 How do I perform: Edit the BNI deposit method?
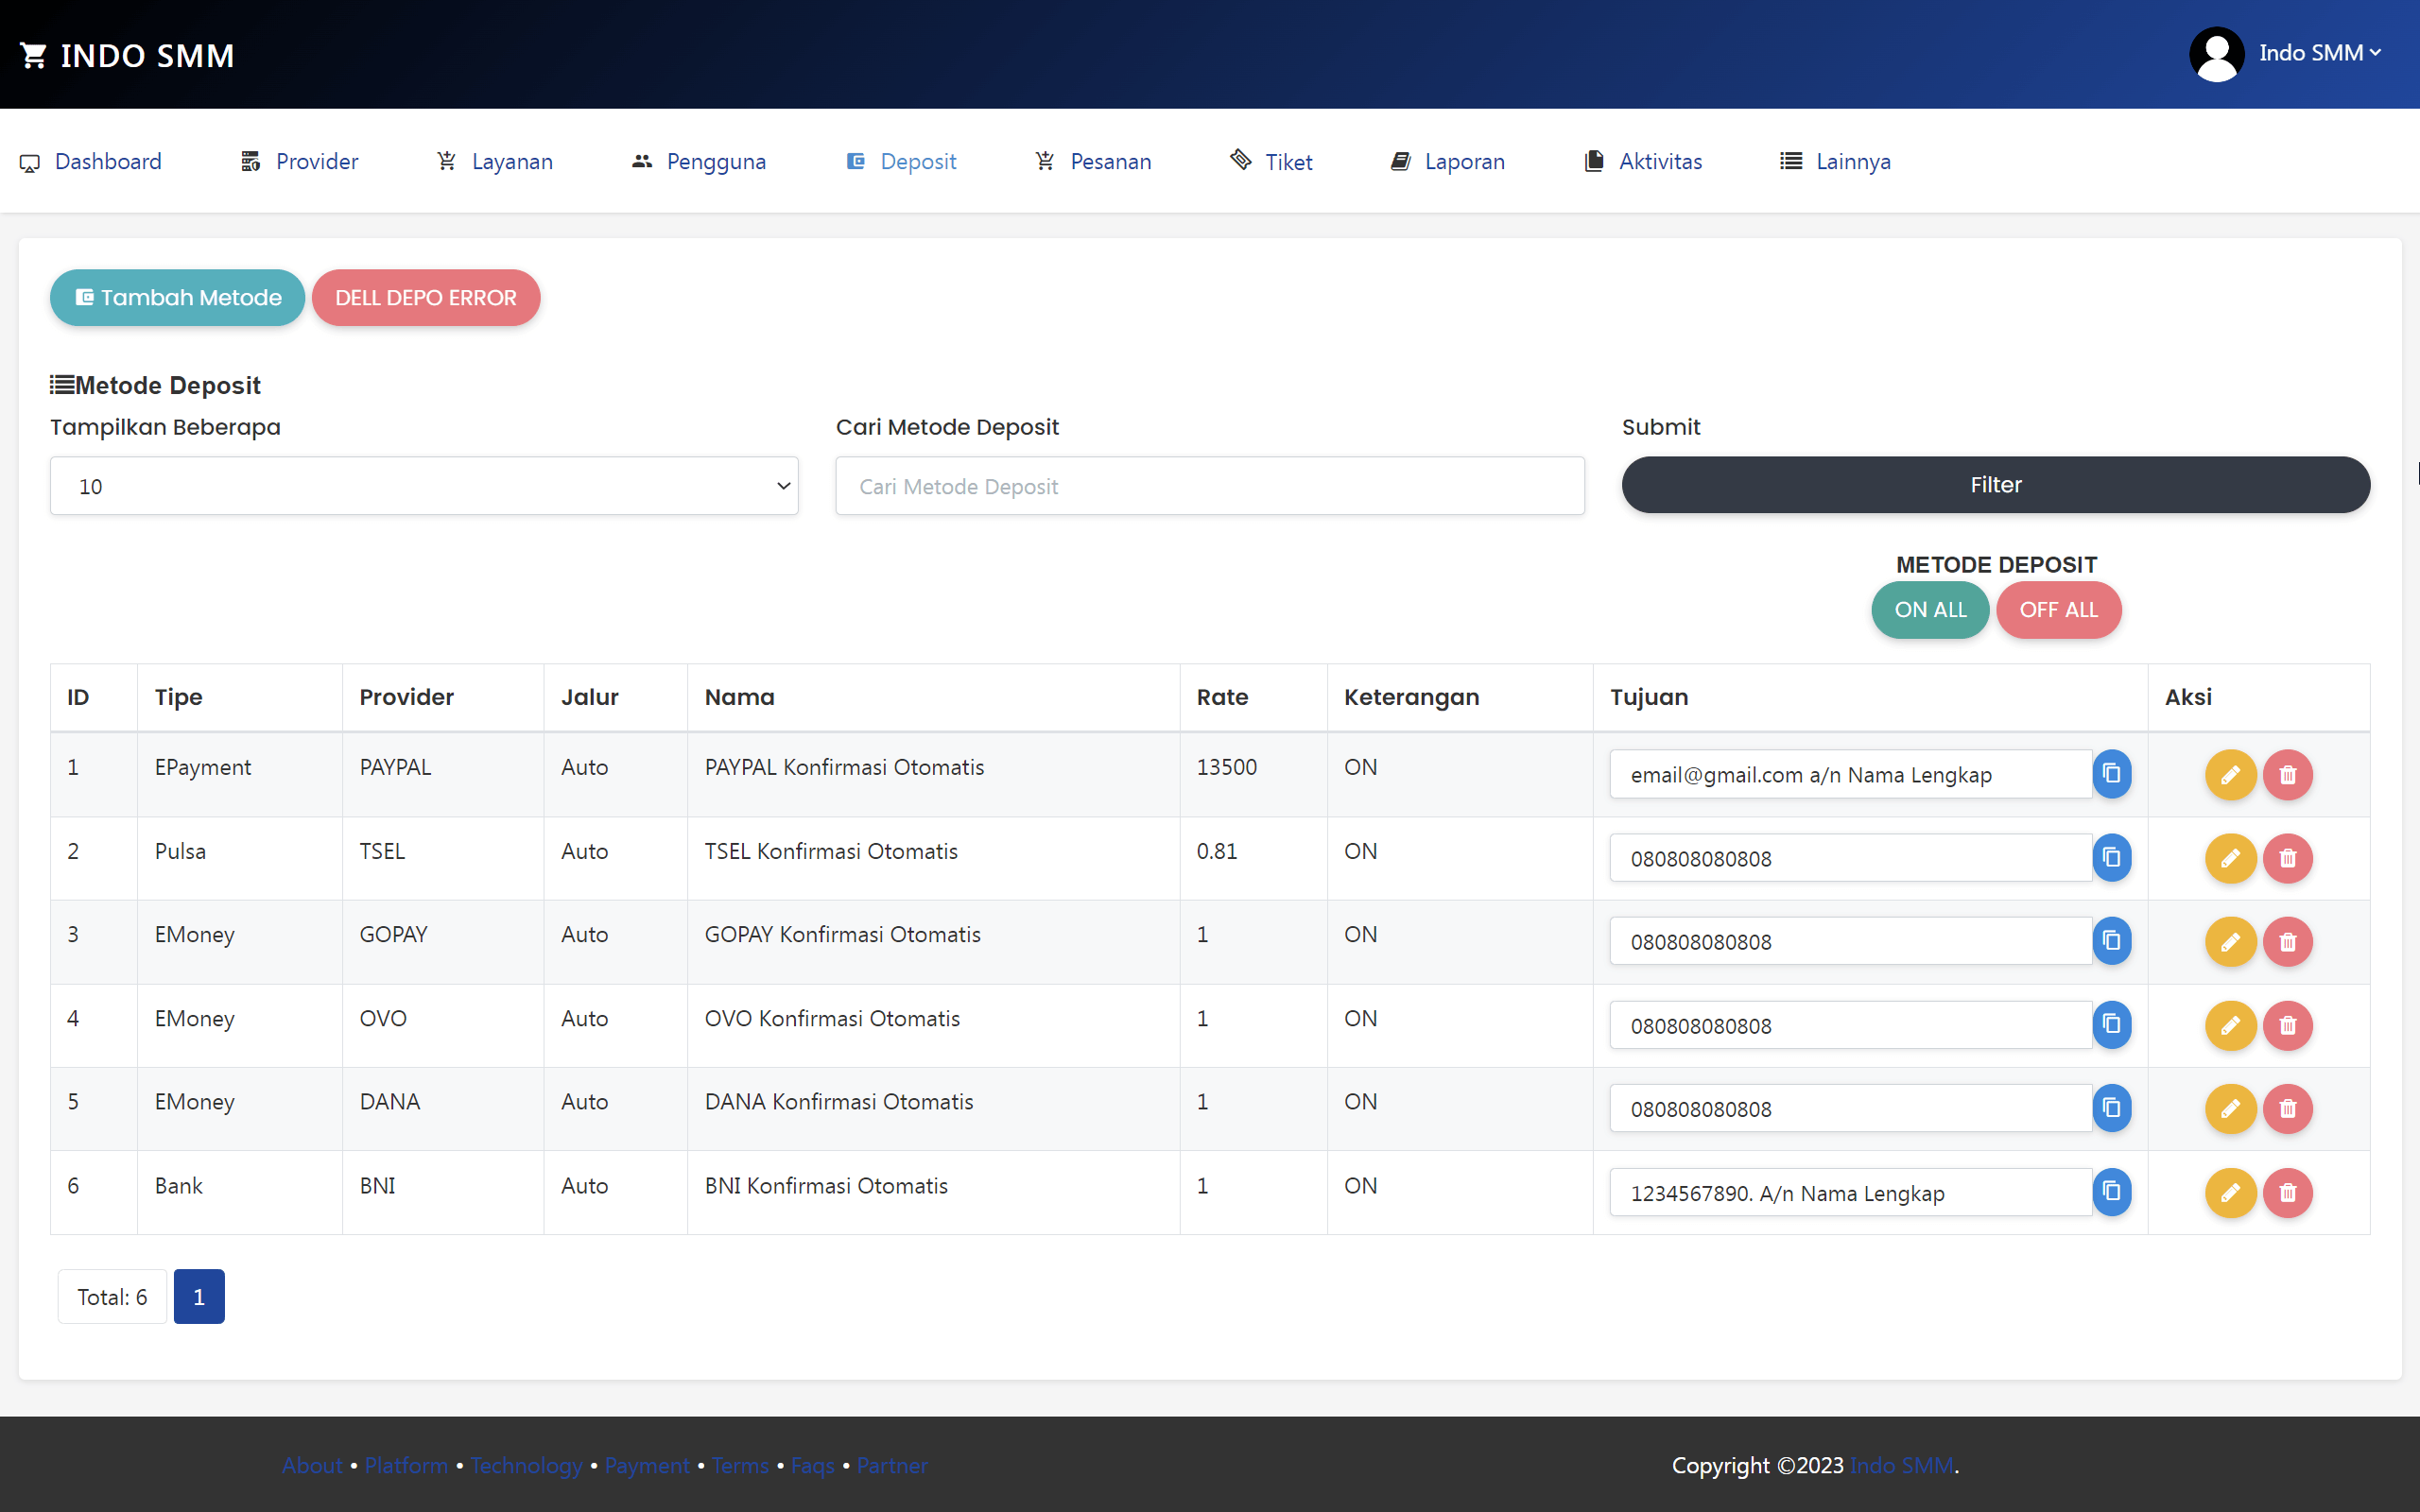pyautogui.click(x=2230, y=1192)
